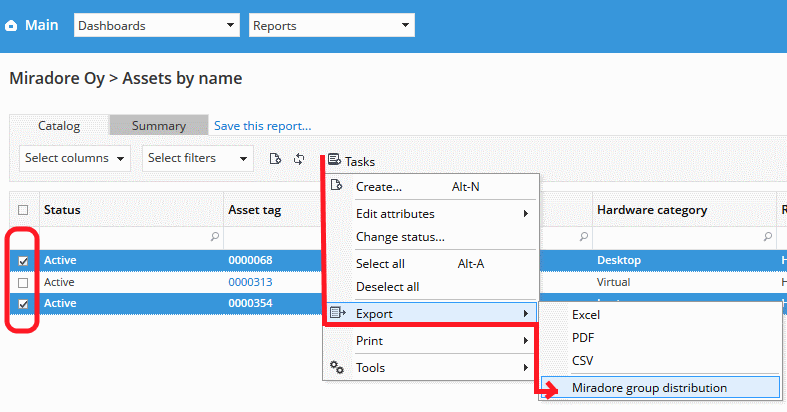Viewport: 787px width, 412px height.
Task: Click the Main home icon
Action: click(x=11, y=26)
